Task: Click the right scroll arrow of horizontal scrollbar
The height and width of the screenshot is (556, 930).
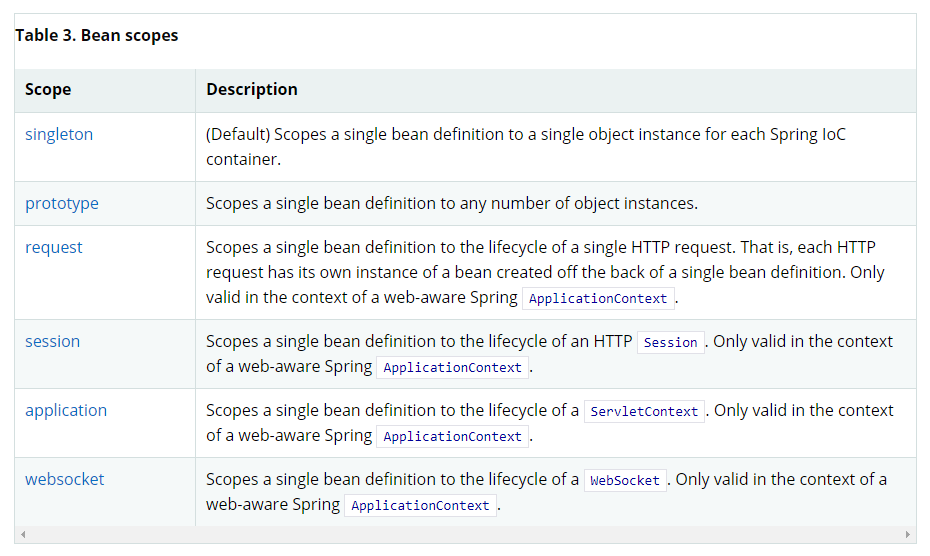Action: pos(907,535)
